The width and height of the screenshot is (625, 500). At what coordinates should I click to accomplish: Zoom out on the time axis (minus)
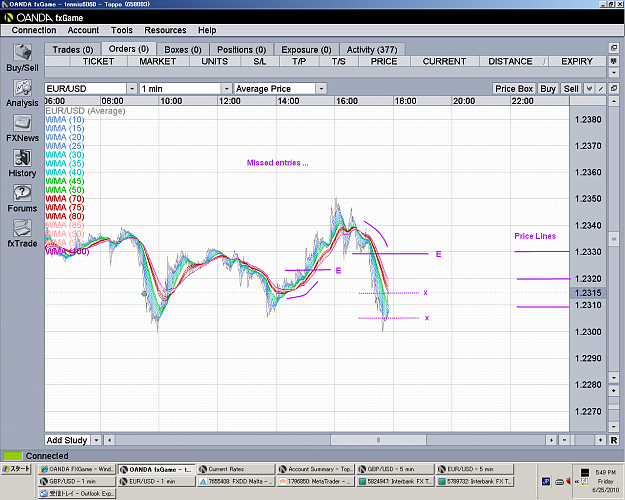(x=564, y=440)
